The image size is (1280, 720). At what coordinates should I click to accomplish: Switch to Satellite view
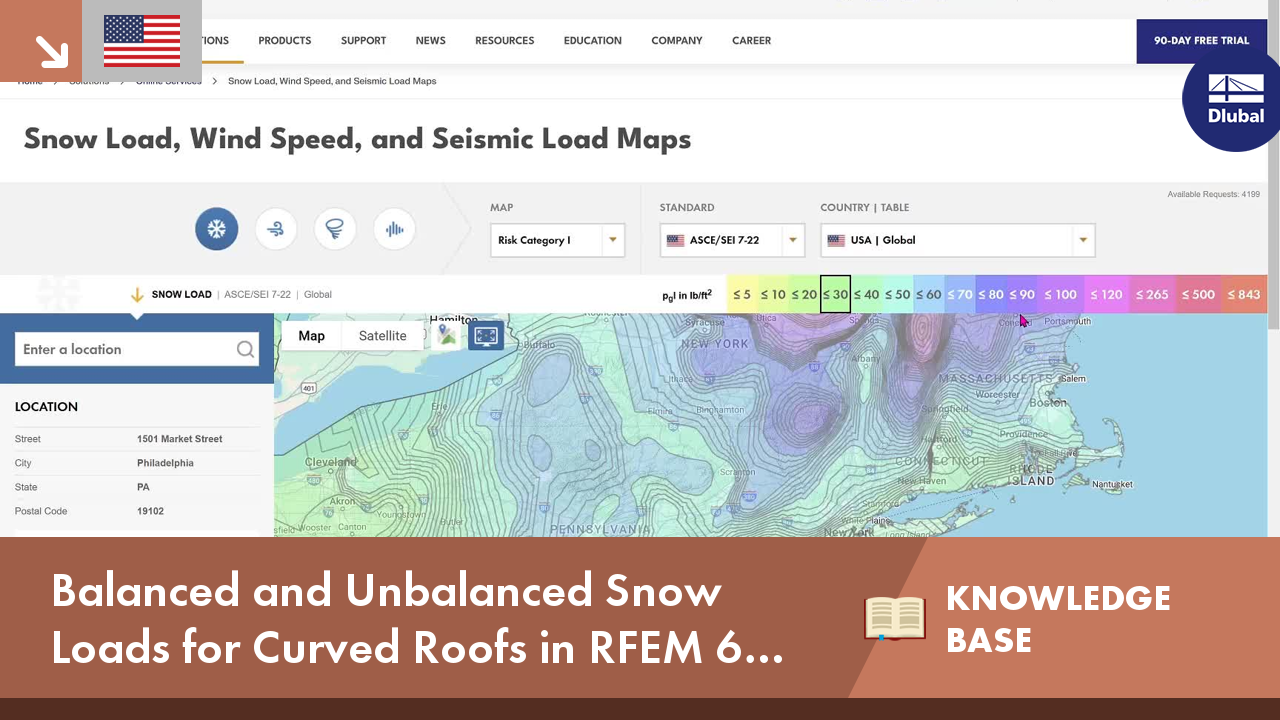(382, 335)
